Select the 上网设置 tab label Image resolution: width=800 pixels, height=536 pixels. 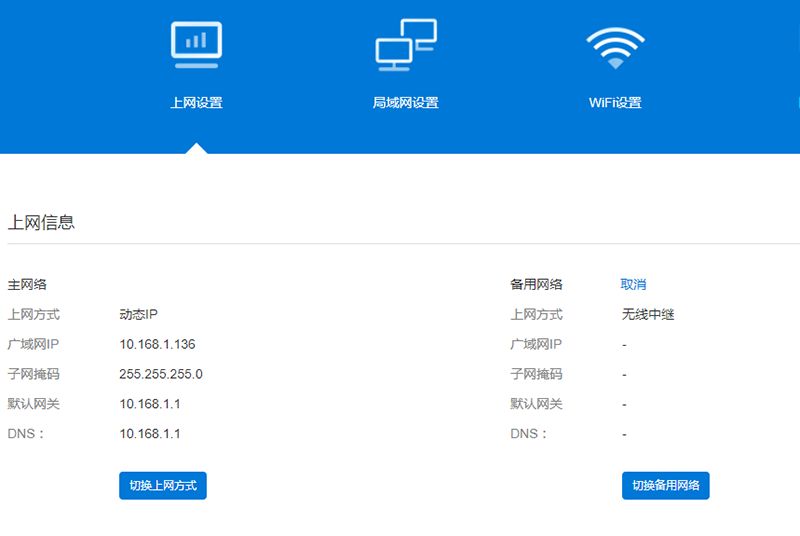point(196,103)
